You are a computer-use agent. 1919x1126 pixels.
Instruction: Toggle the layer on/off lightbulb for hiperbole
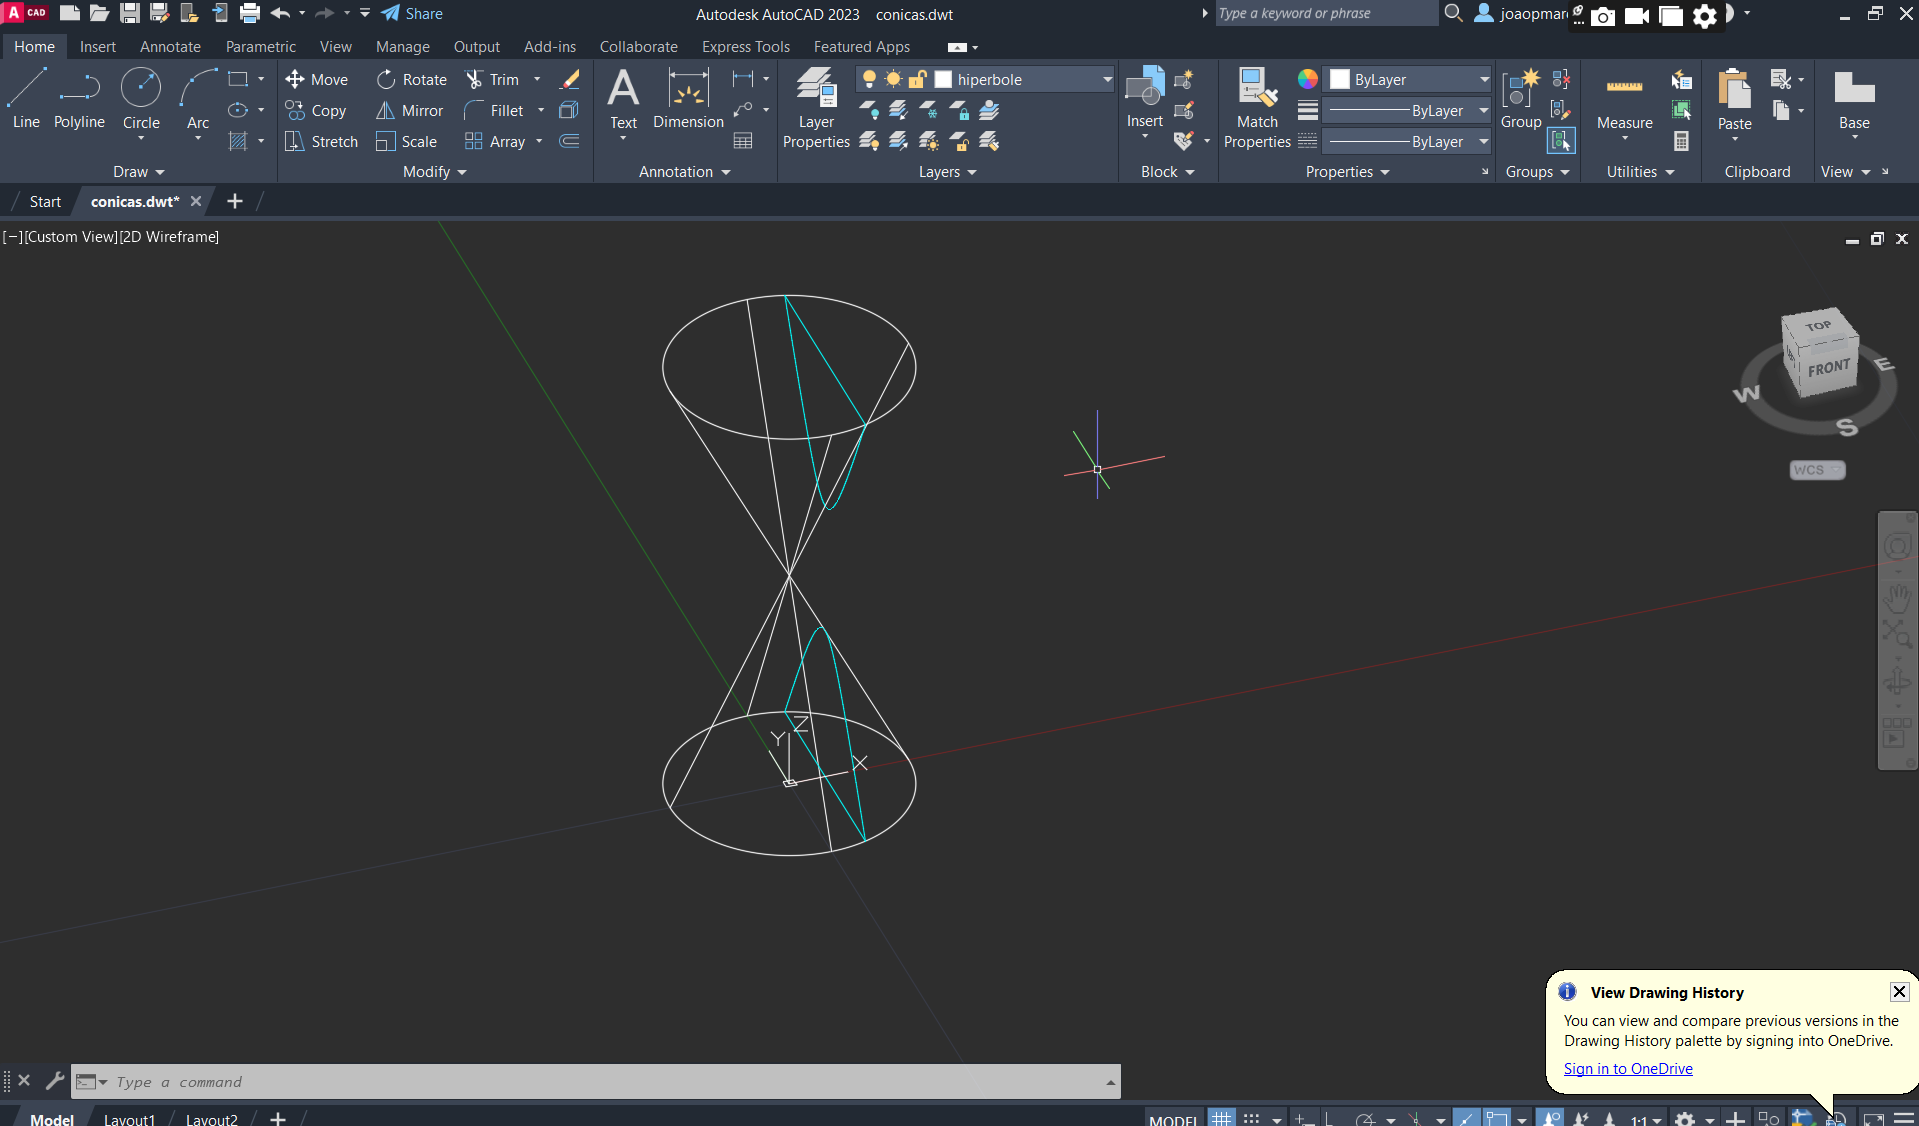coord(869,80)
